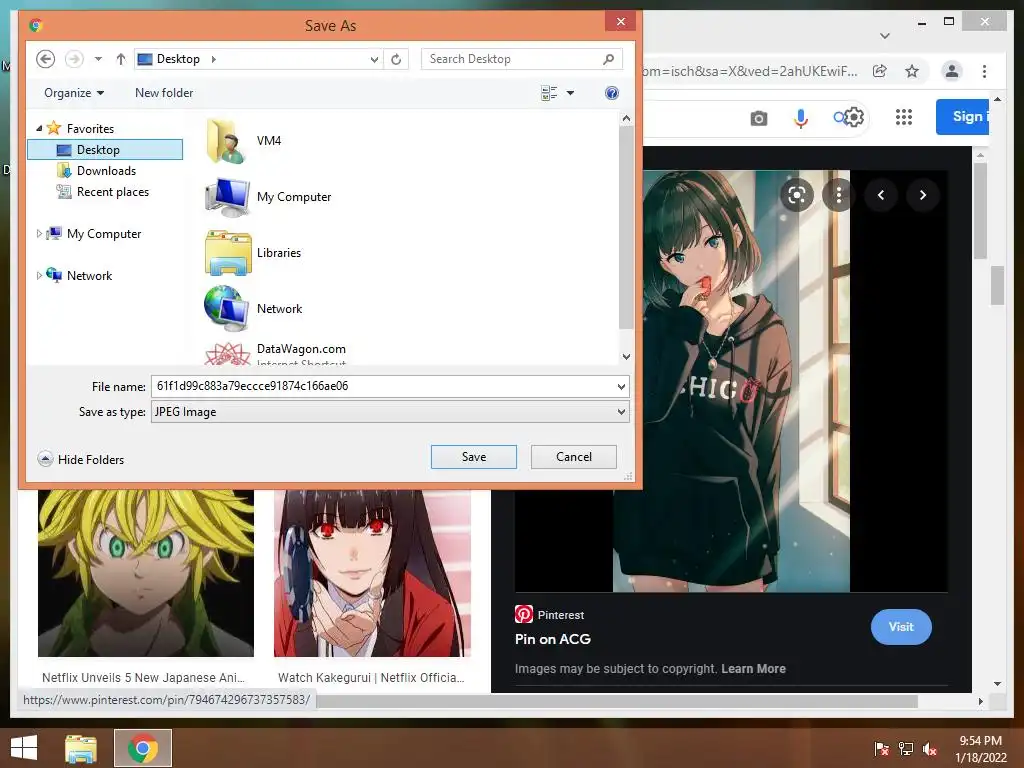The image size is (1024, 768).
Task: Expand the address bar path dropdown
Action: tap(374, 59)
